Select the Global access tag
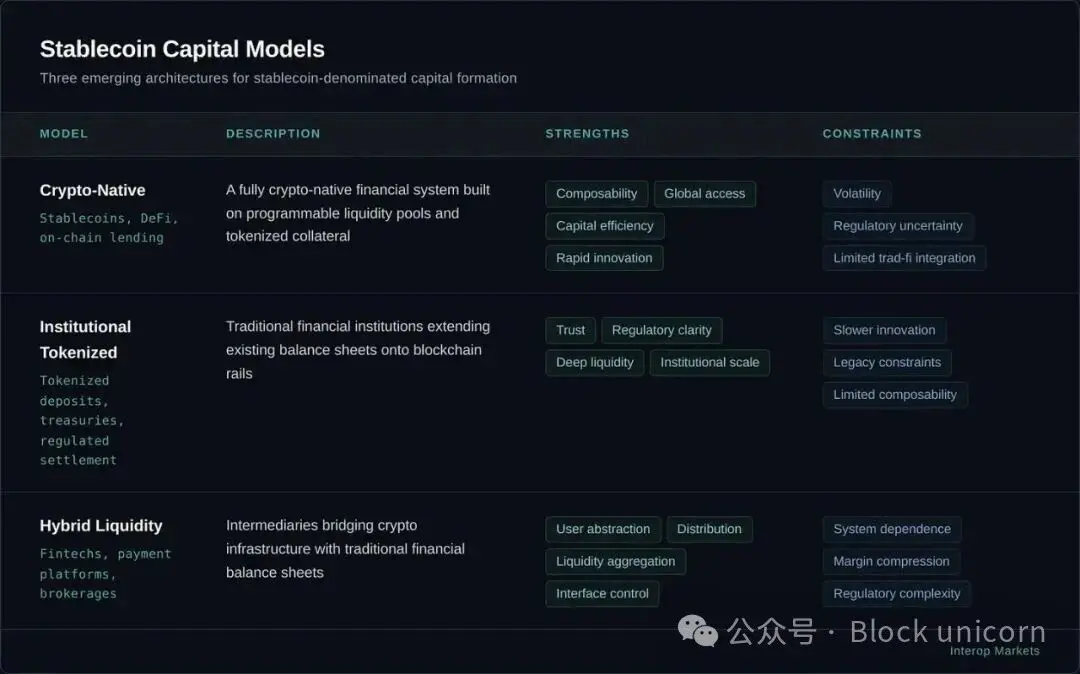 pos(704,194)
